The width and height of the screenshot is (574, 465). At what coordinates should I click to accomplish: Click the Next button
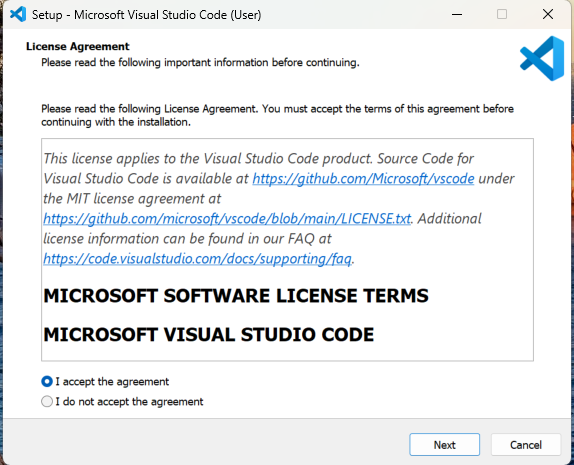(x=444, y=444)
